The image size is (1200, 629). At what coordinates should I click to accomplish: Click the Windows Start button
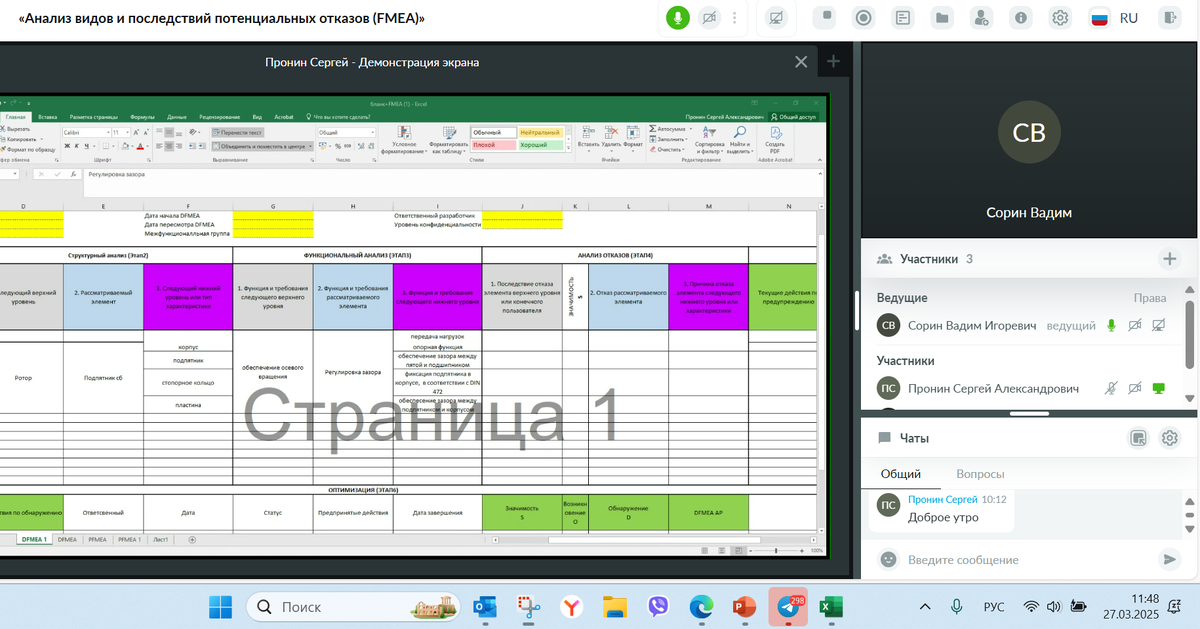click(x=220, y=606)
